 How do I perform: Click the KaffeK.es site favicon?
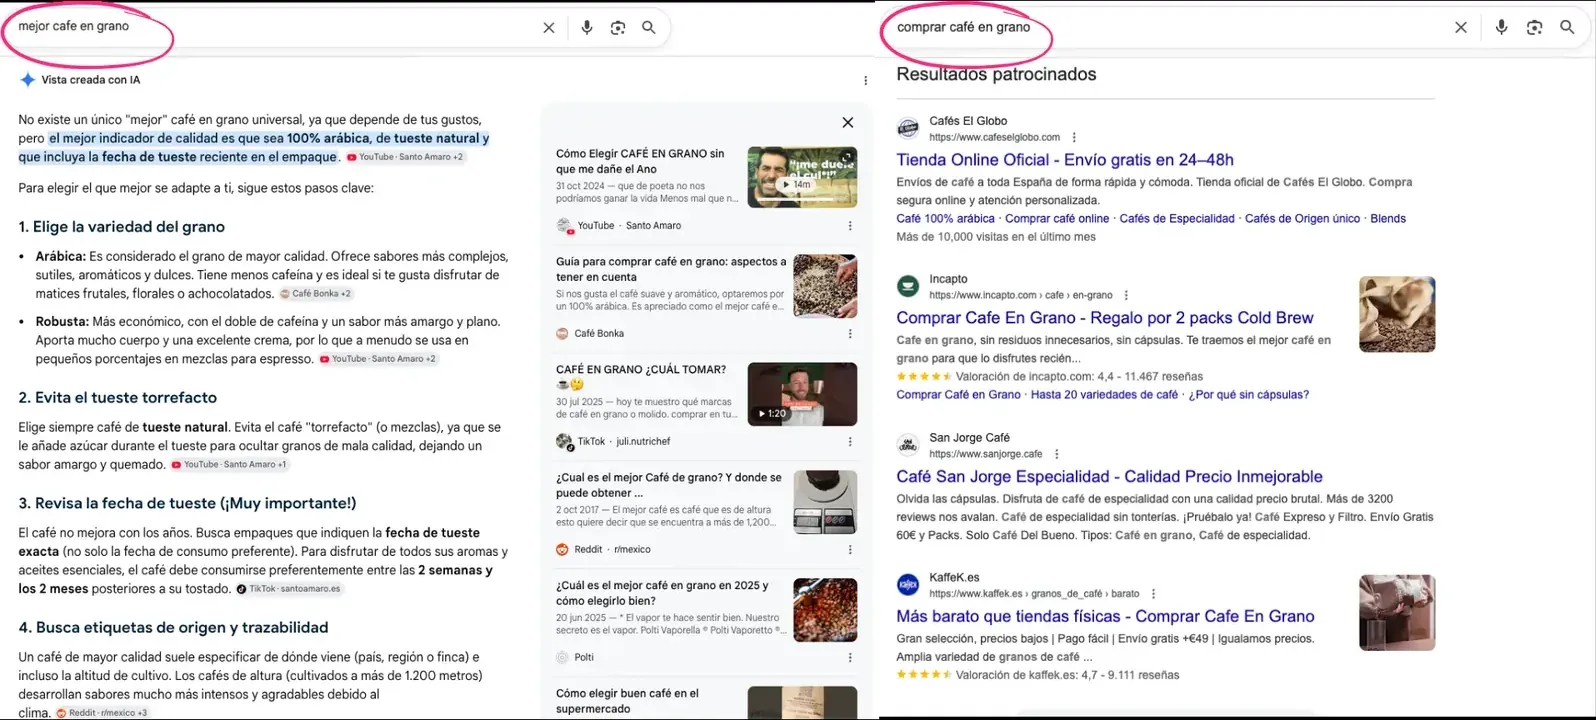click(x=908, y=584)
